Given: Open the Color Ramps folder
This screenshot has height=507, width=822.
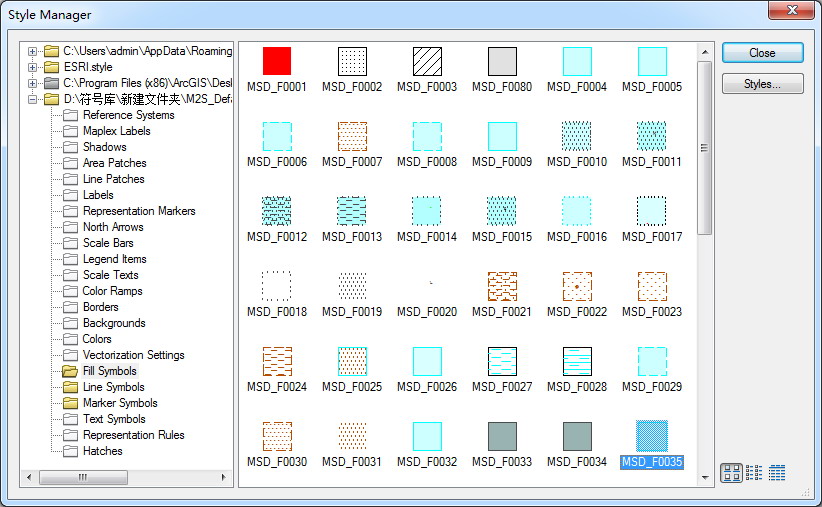Looking at the screenshot, I should click(x=112, y=291).
